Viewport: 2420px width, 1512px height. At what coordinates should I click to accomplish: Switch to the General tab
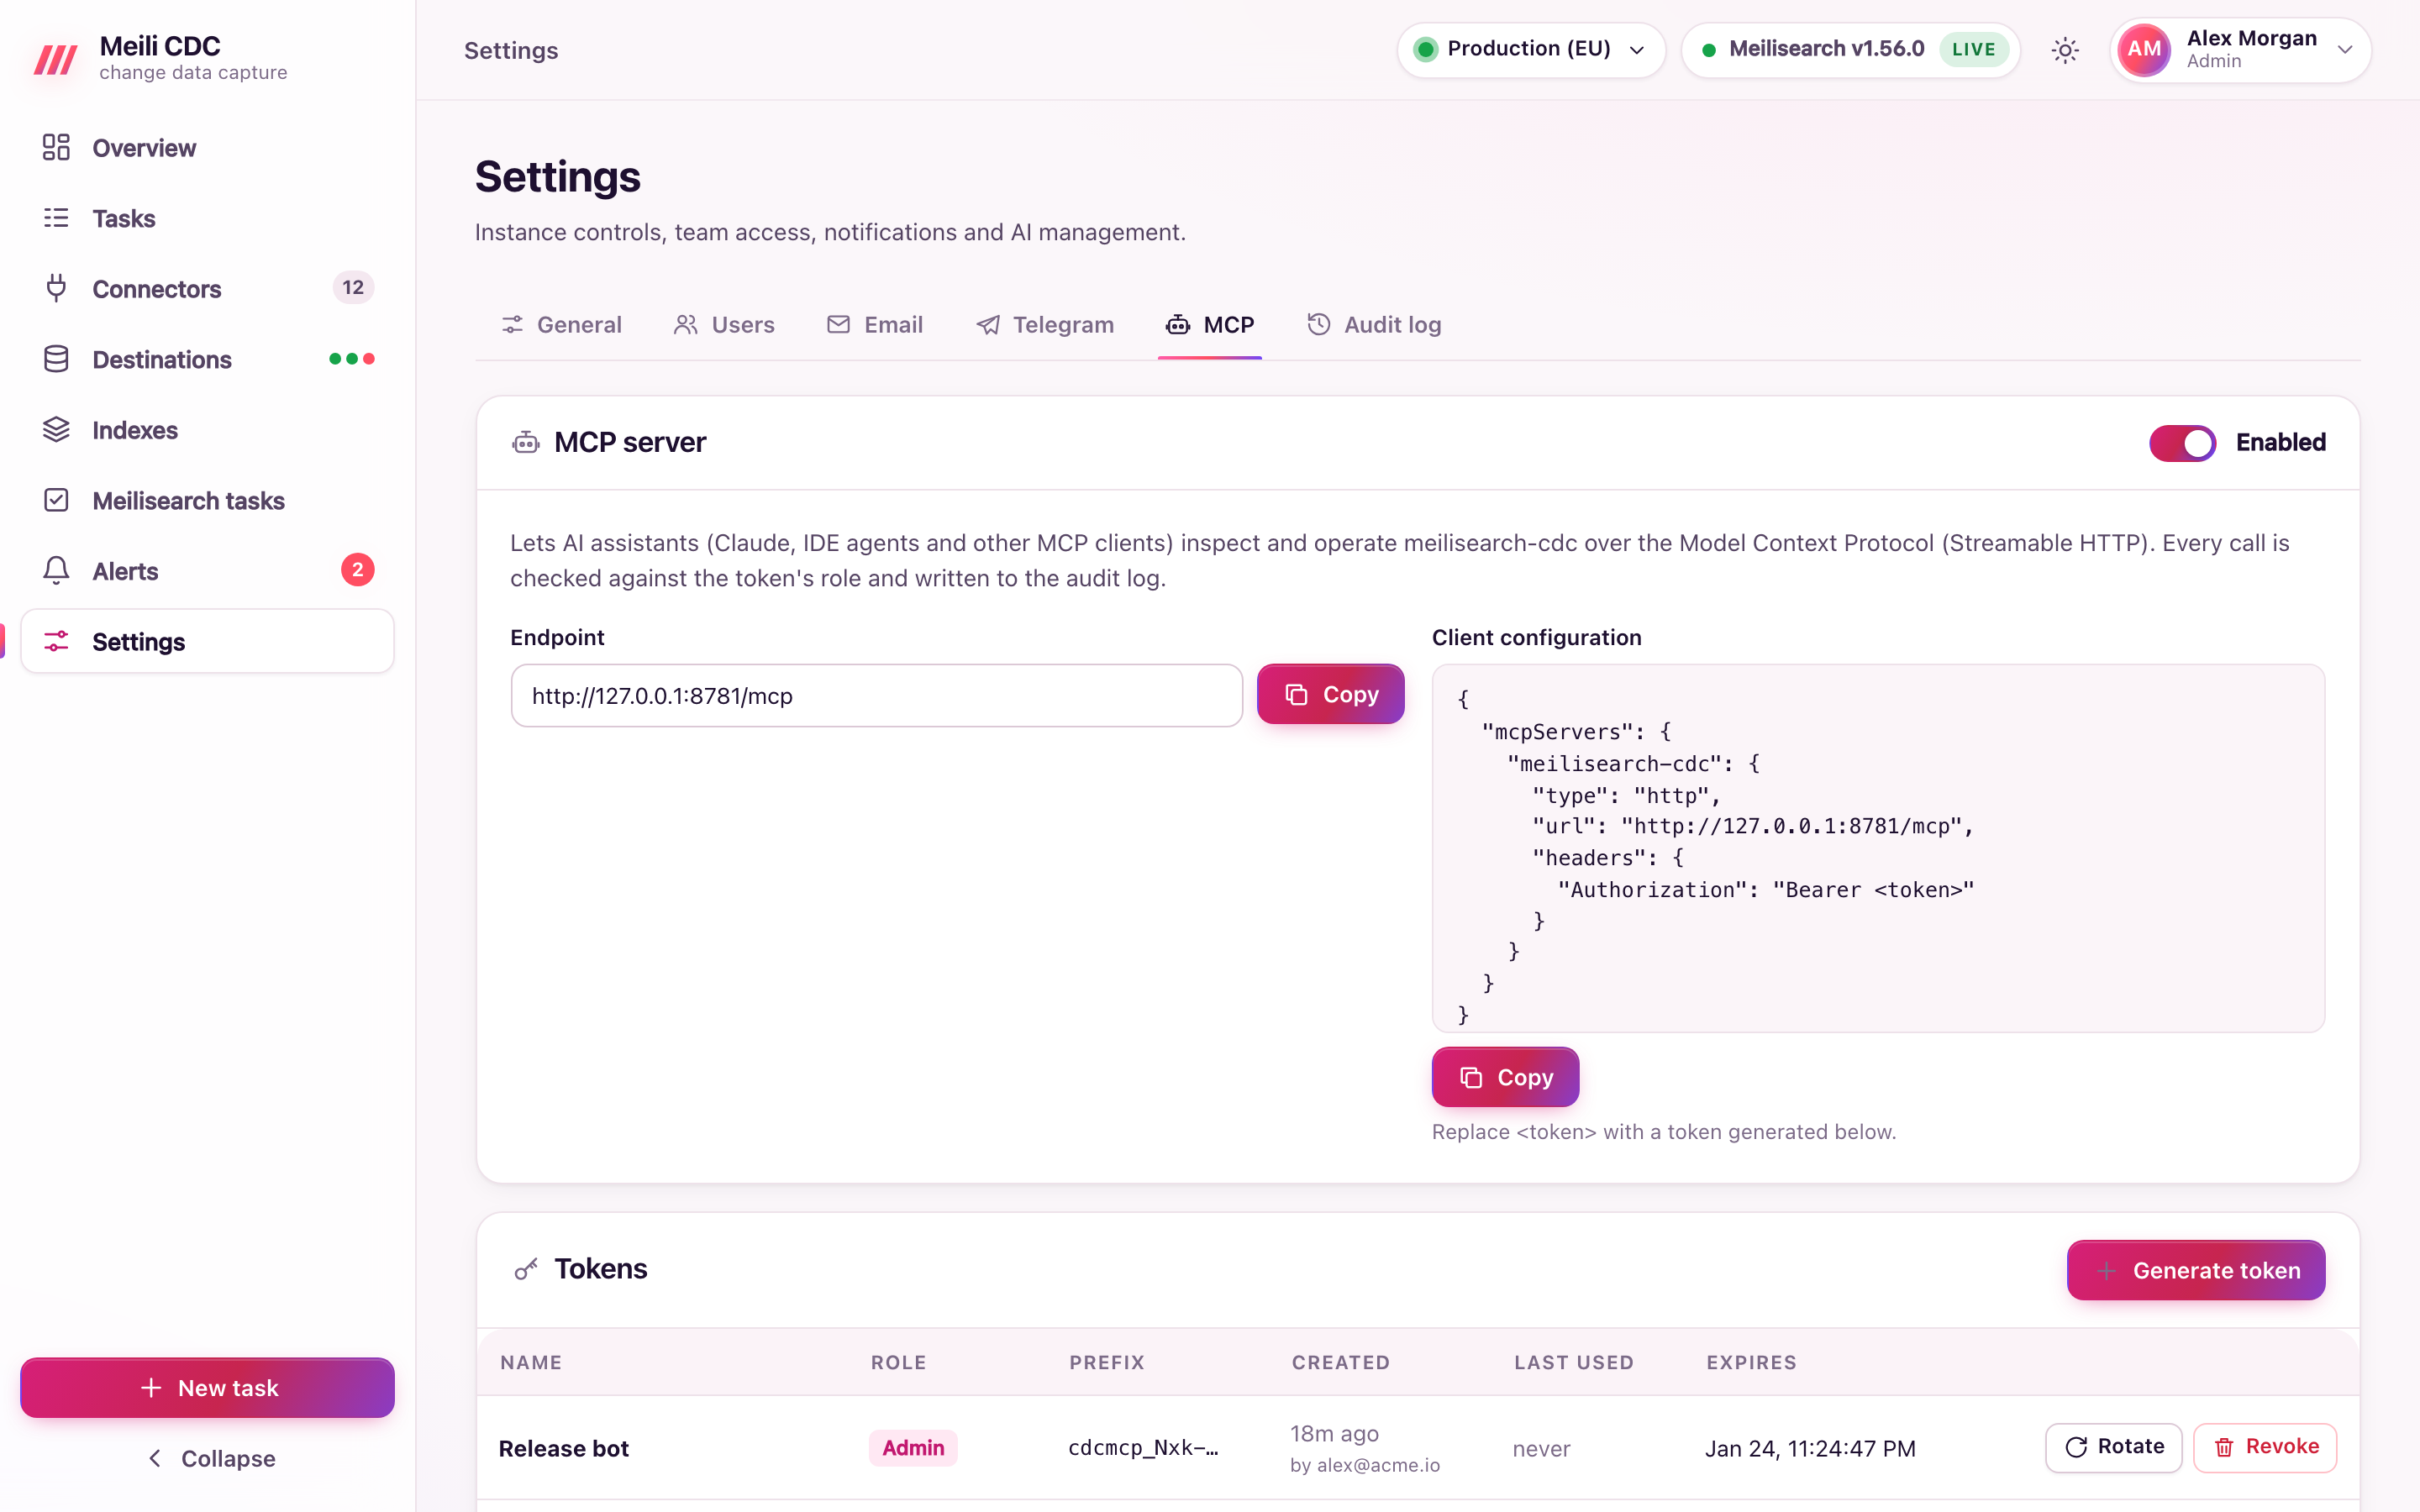tap(561, 325)
